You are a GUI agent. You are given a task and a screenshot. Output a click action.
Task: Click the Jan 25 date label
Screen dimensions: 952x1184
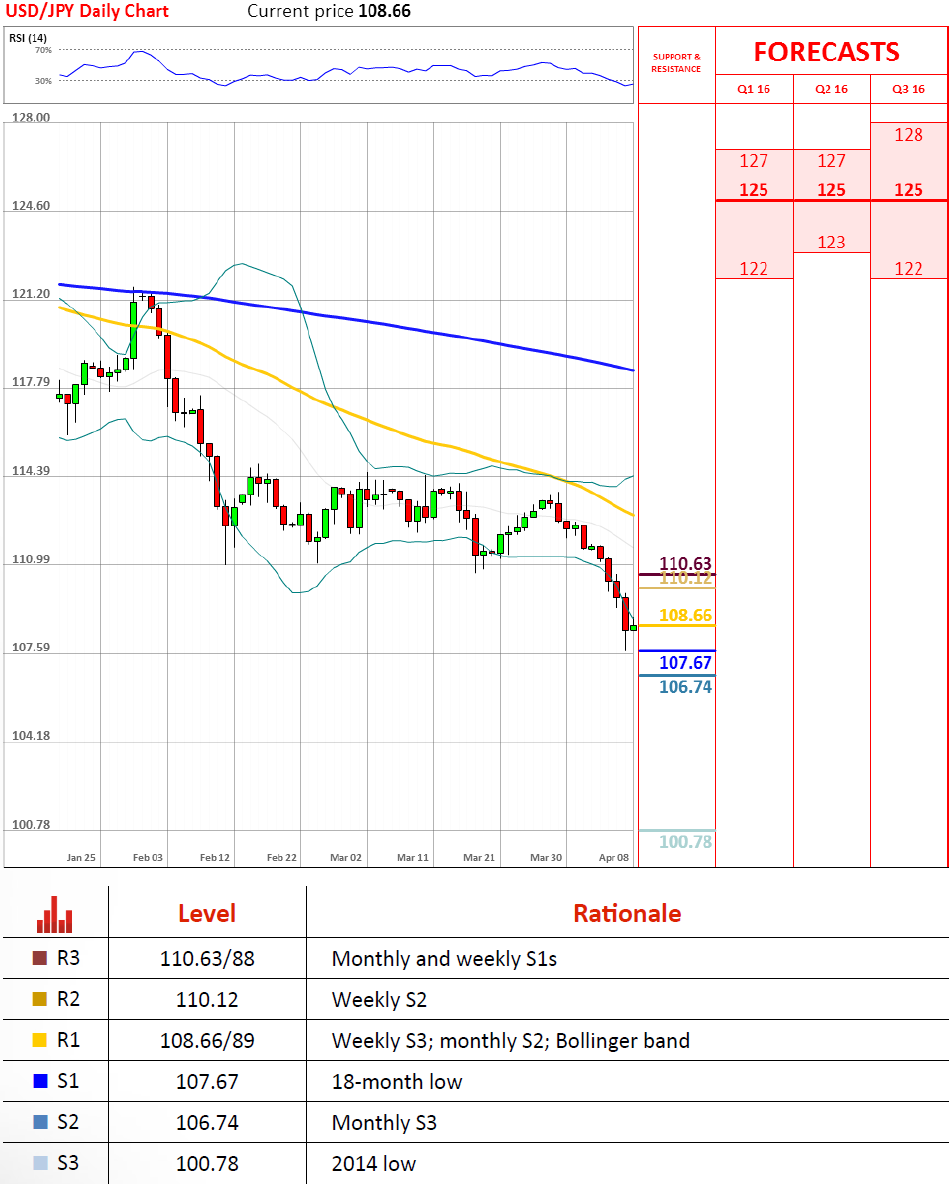(81, 858)
